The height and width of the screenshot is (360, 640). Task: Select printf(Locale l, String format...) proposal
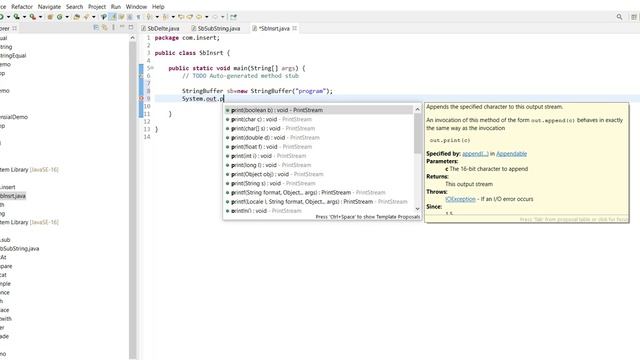click(x=319, y=202)
